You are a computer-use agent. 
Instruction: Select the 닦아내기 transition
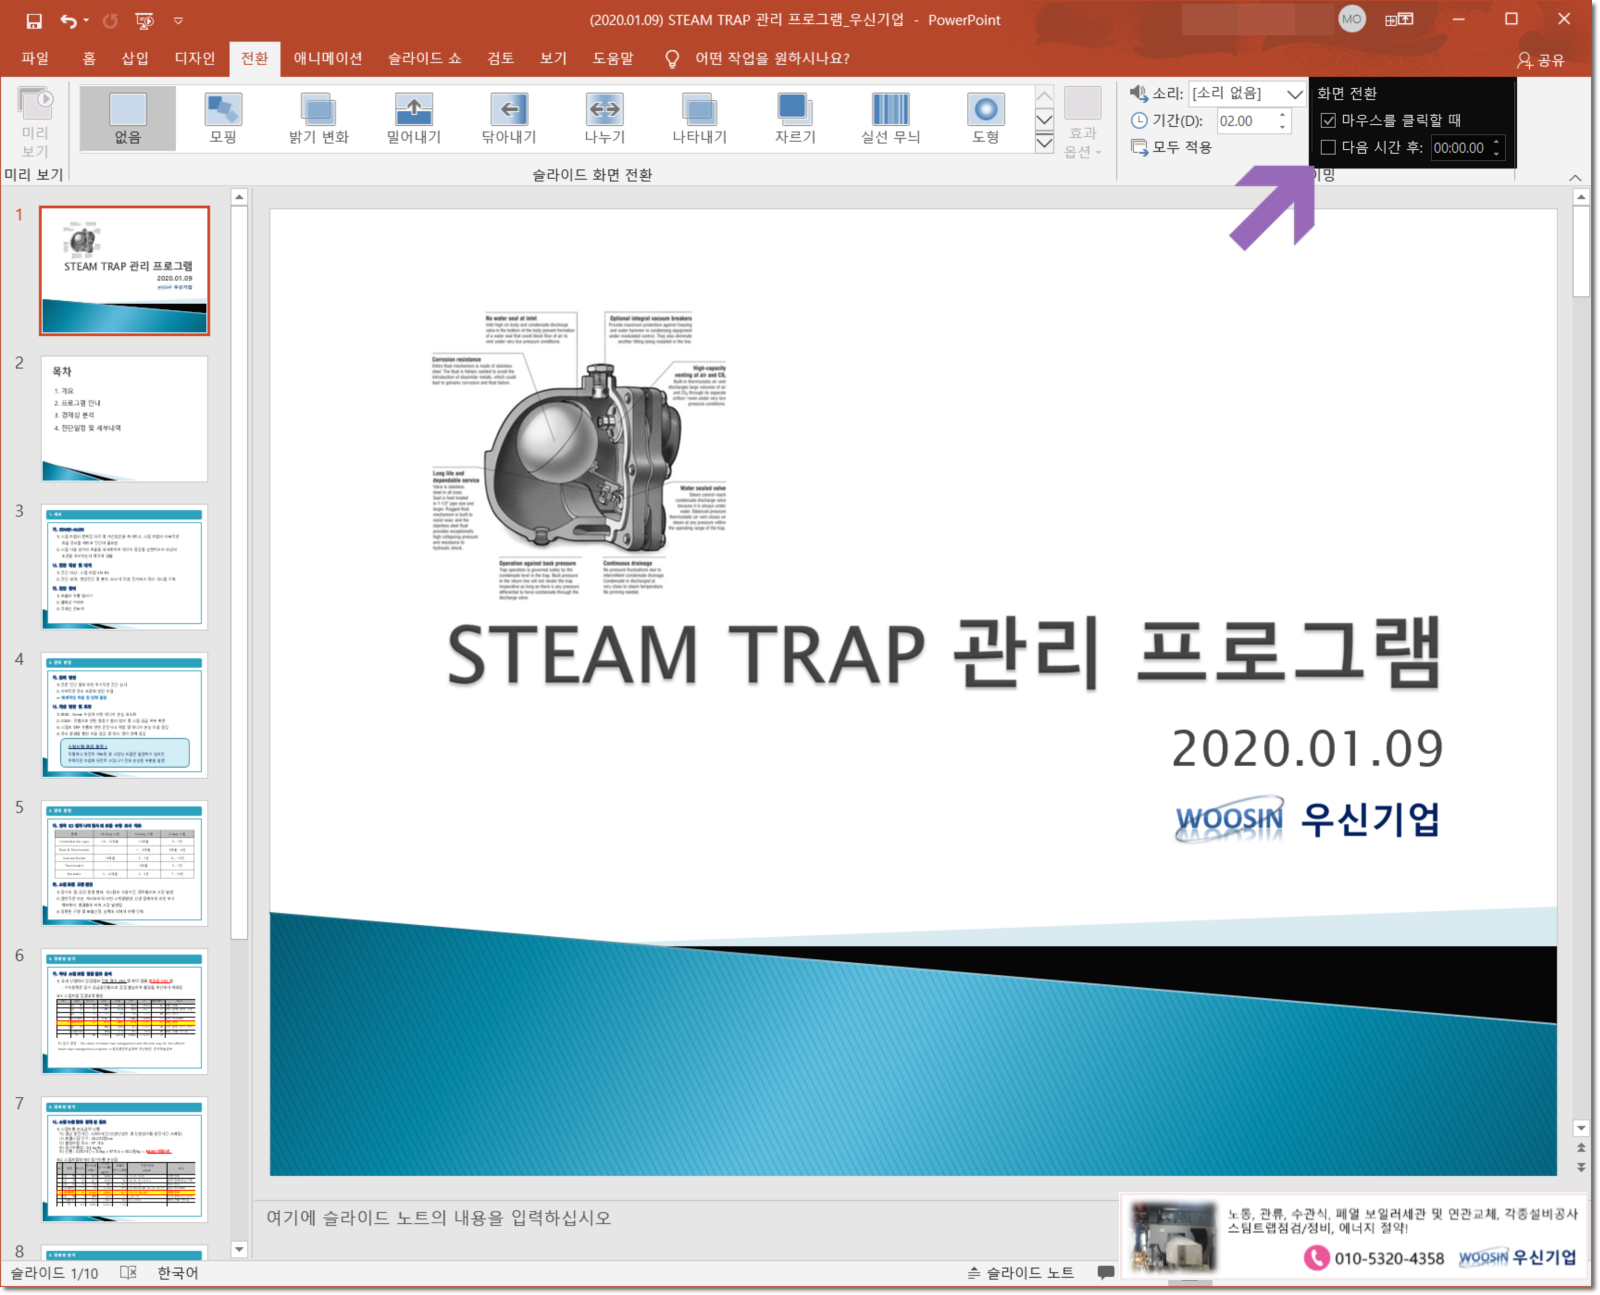click(x=509, y=118)
